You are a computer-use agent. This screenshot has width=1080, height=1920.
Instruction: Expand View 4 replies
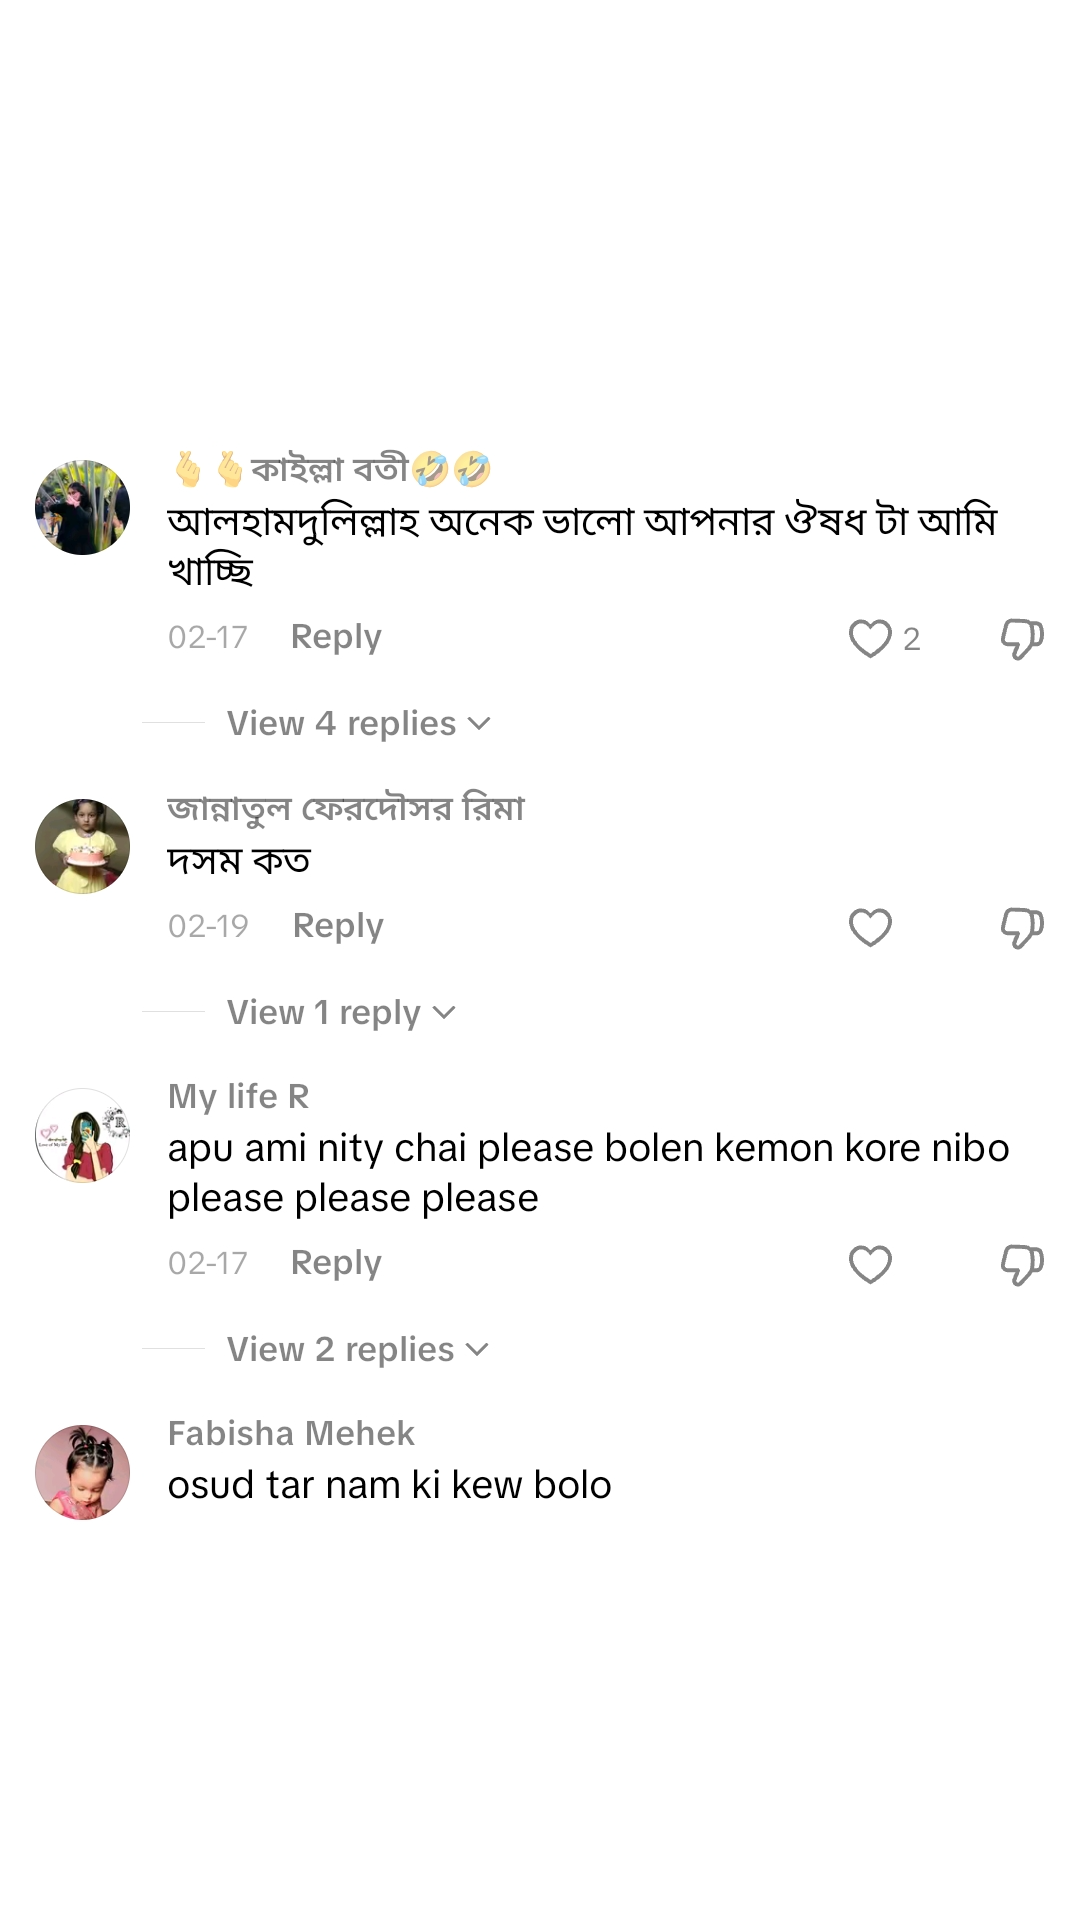(358, 723)
